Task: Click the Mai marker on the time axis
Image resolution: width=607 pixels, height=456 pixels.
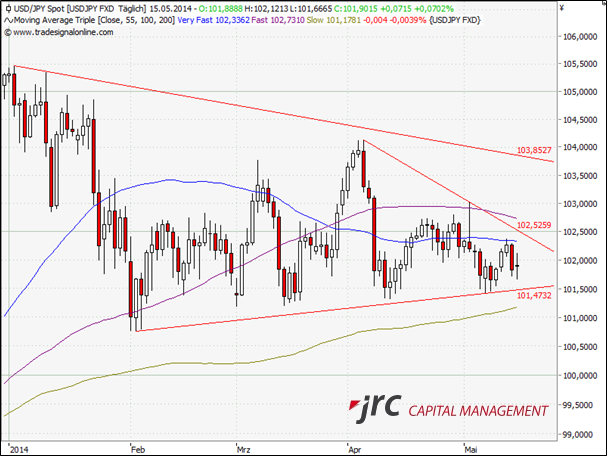Action: tap(471, 448)
